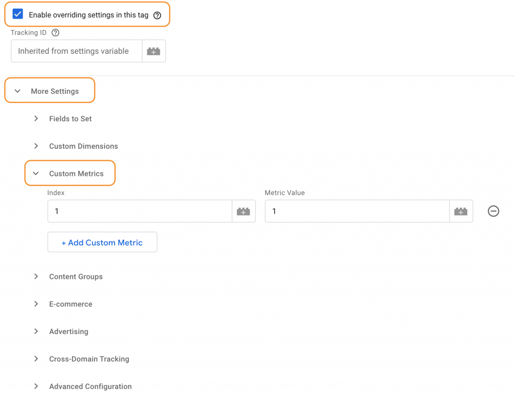Click Add Custom Metric button
515x401 pixels.
[102, 242]
